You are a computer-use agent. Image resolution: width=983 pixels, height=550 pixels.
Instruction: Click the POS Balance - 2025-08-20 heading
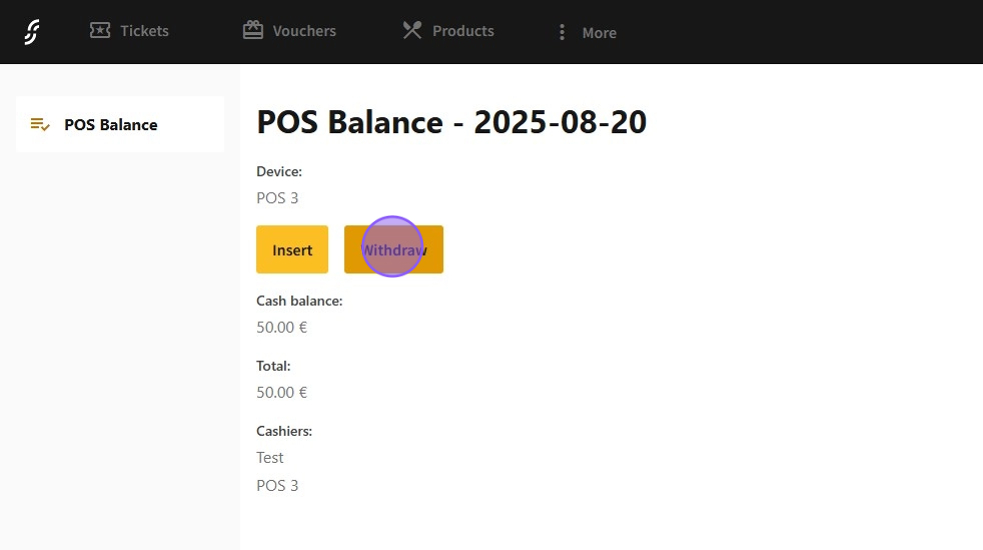point(451,123)
